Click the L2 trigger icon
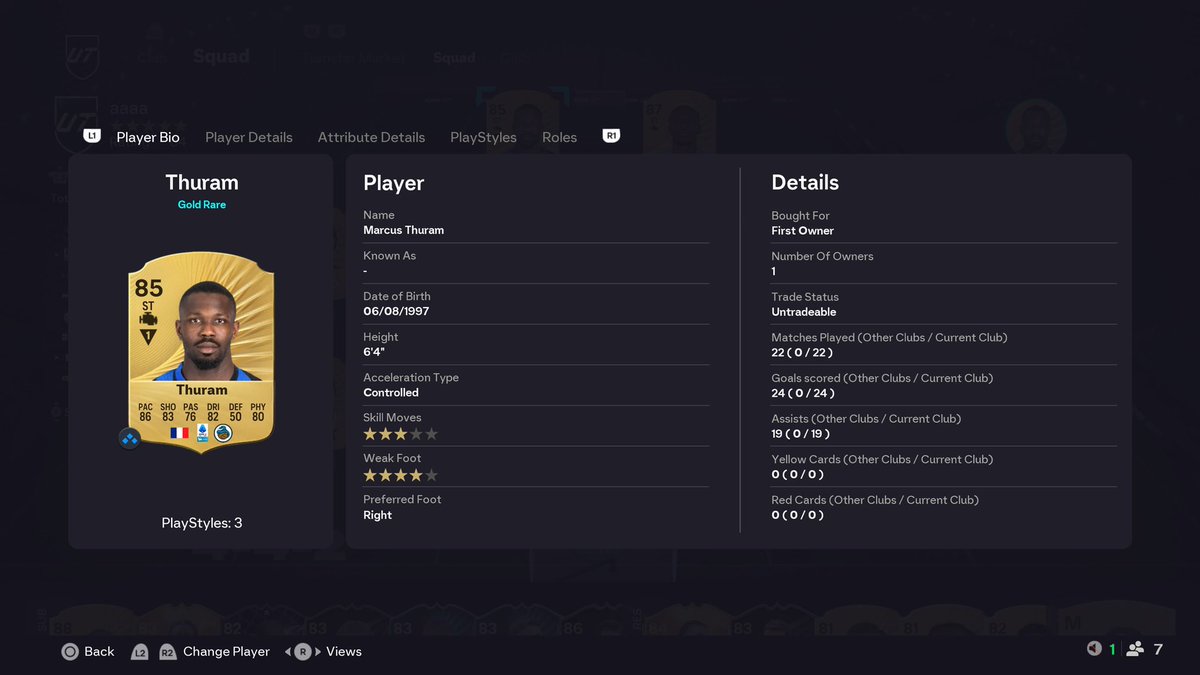This screenshot has width=1200, height=675. [140, 651]
